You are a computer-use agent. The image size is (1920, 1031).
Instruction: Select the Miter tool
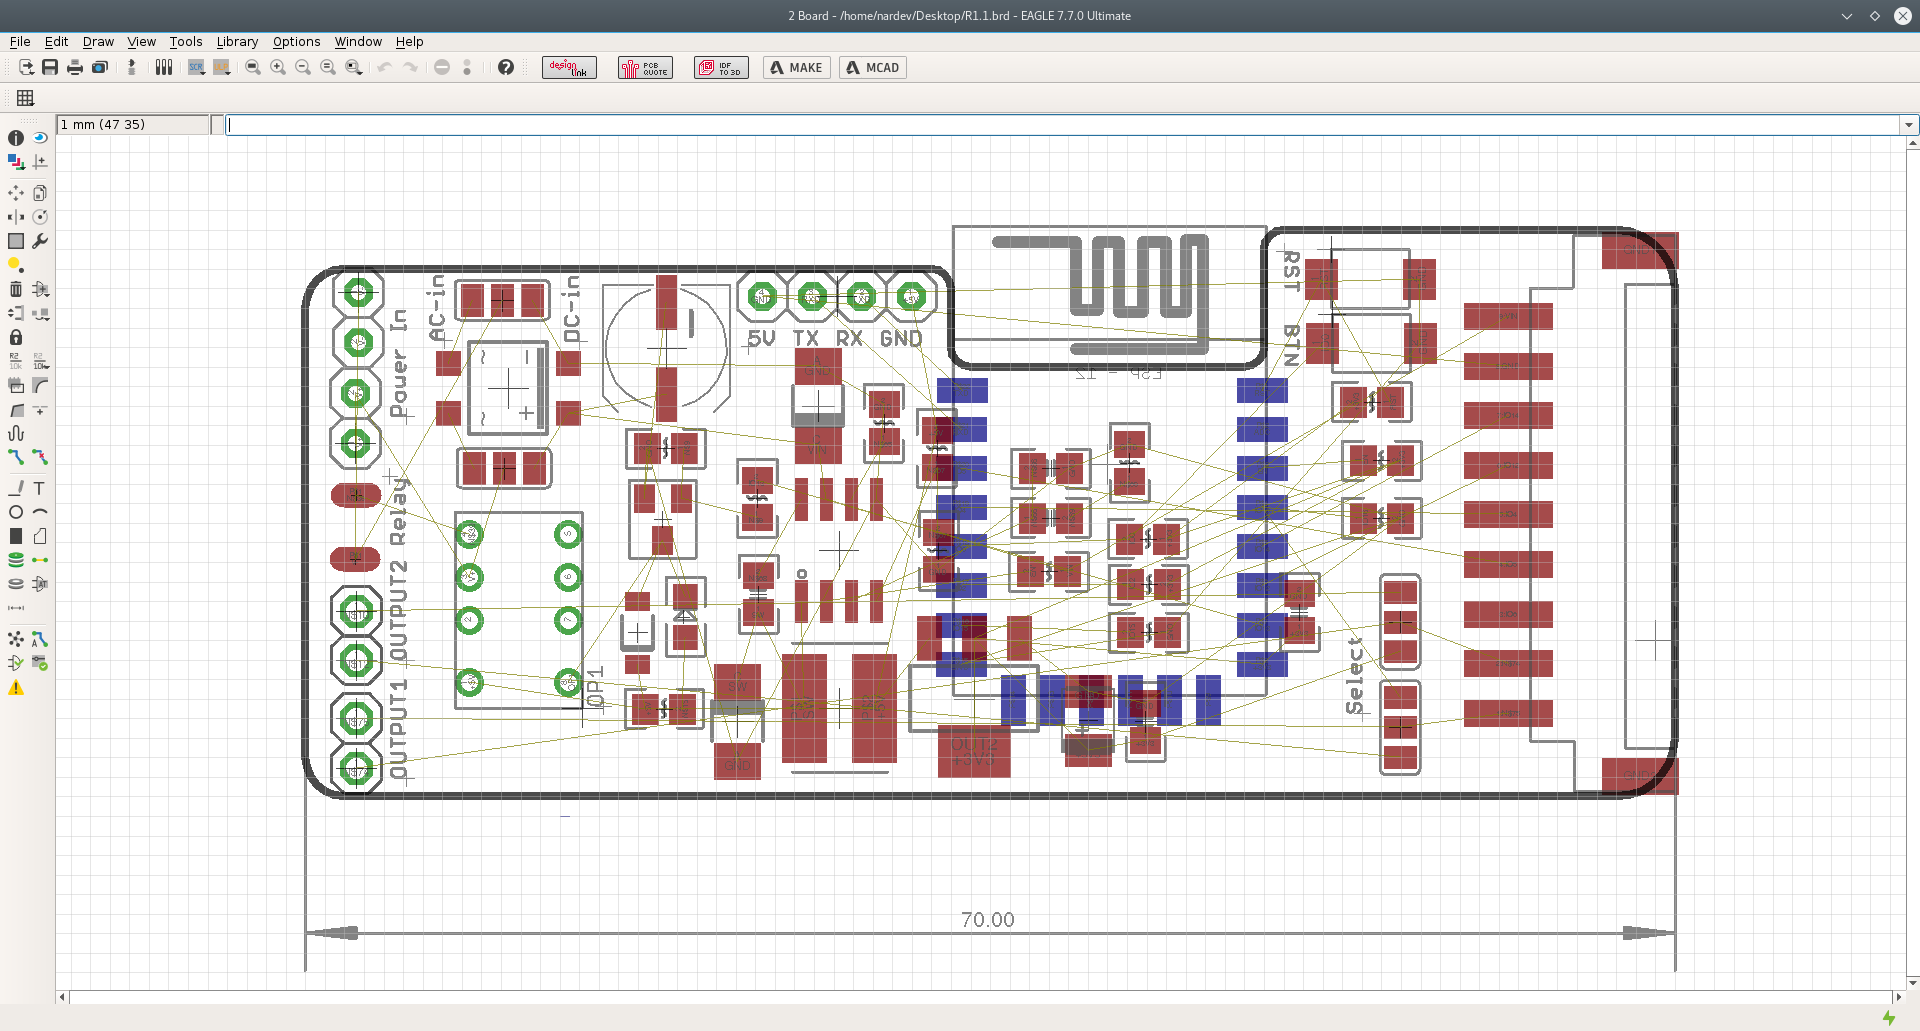40,385
